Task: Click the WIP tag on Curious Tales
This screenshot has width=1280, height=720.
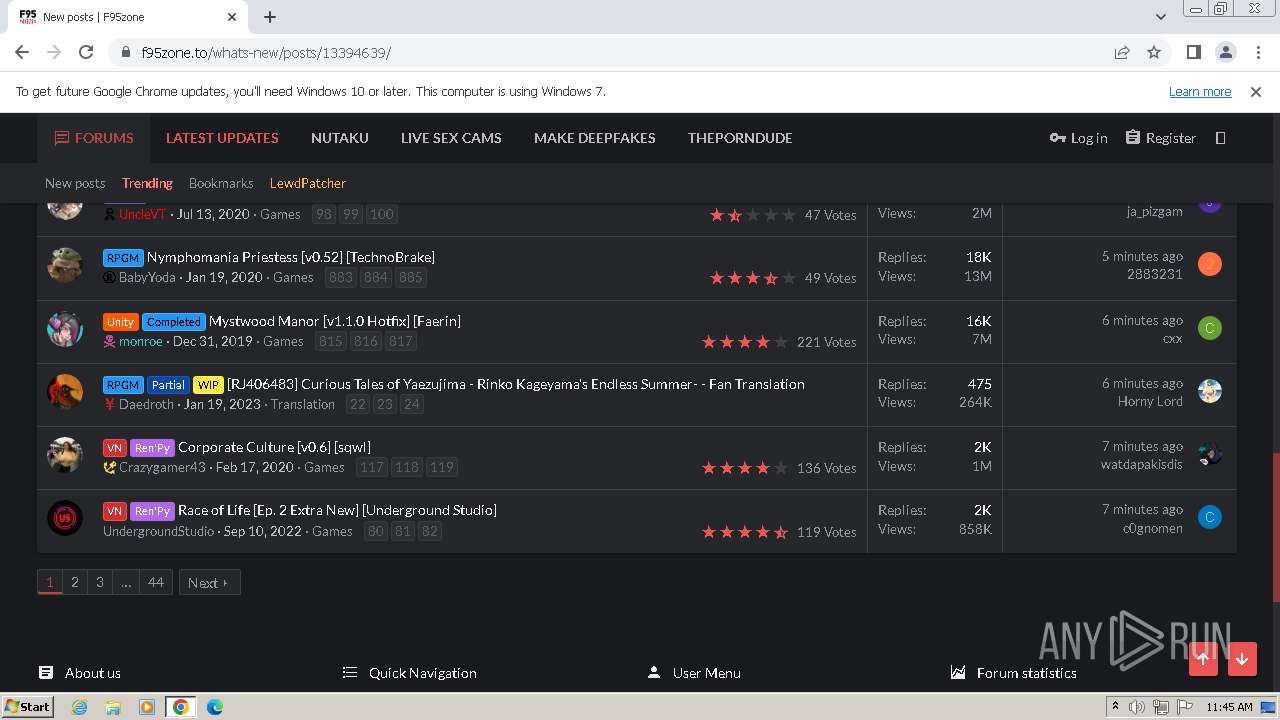Action: tap(208, 384)
